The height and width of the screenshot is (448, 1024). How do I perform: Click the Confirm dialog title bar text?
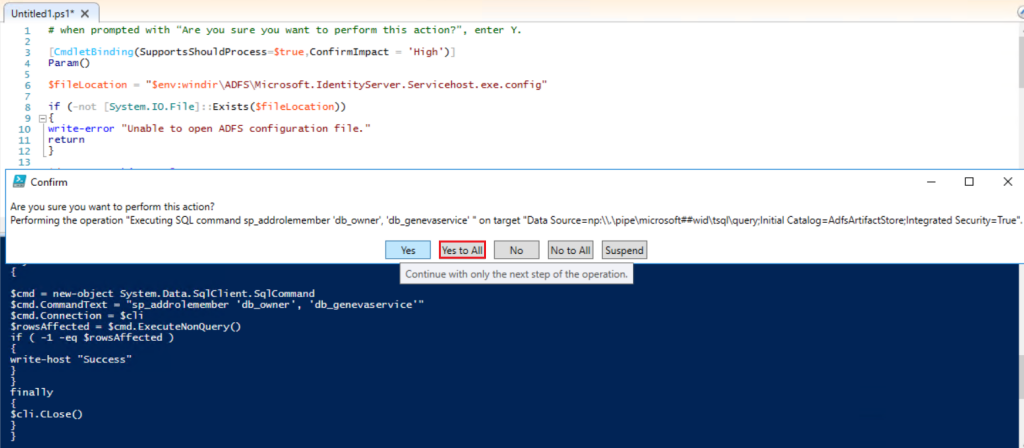[49, 182]
